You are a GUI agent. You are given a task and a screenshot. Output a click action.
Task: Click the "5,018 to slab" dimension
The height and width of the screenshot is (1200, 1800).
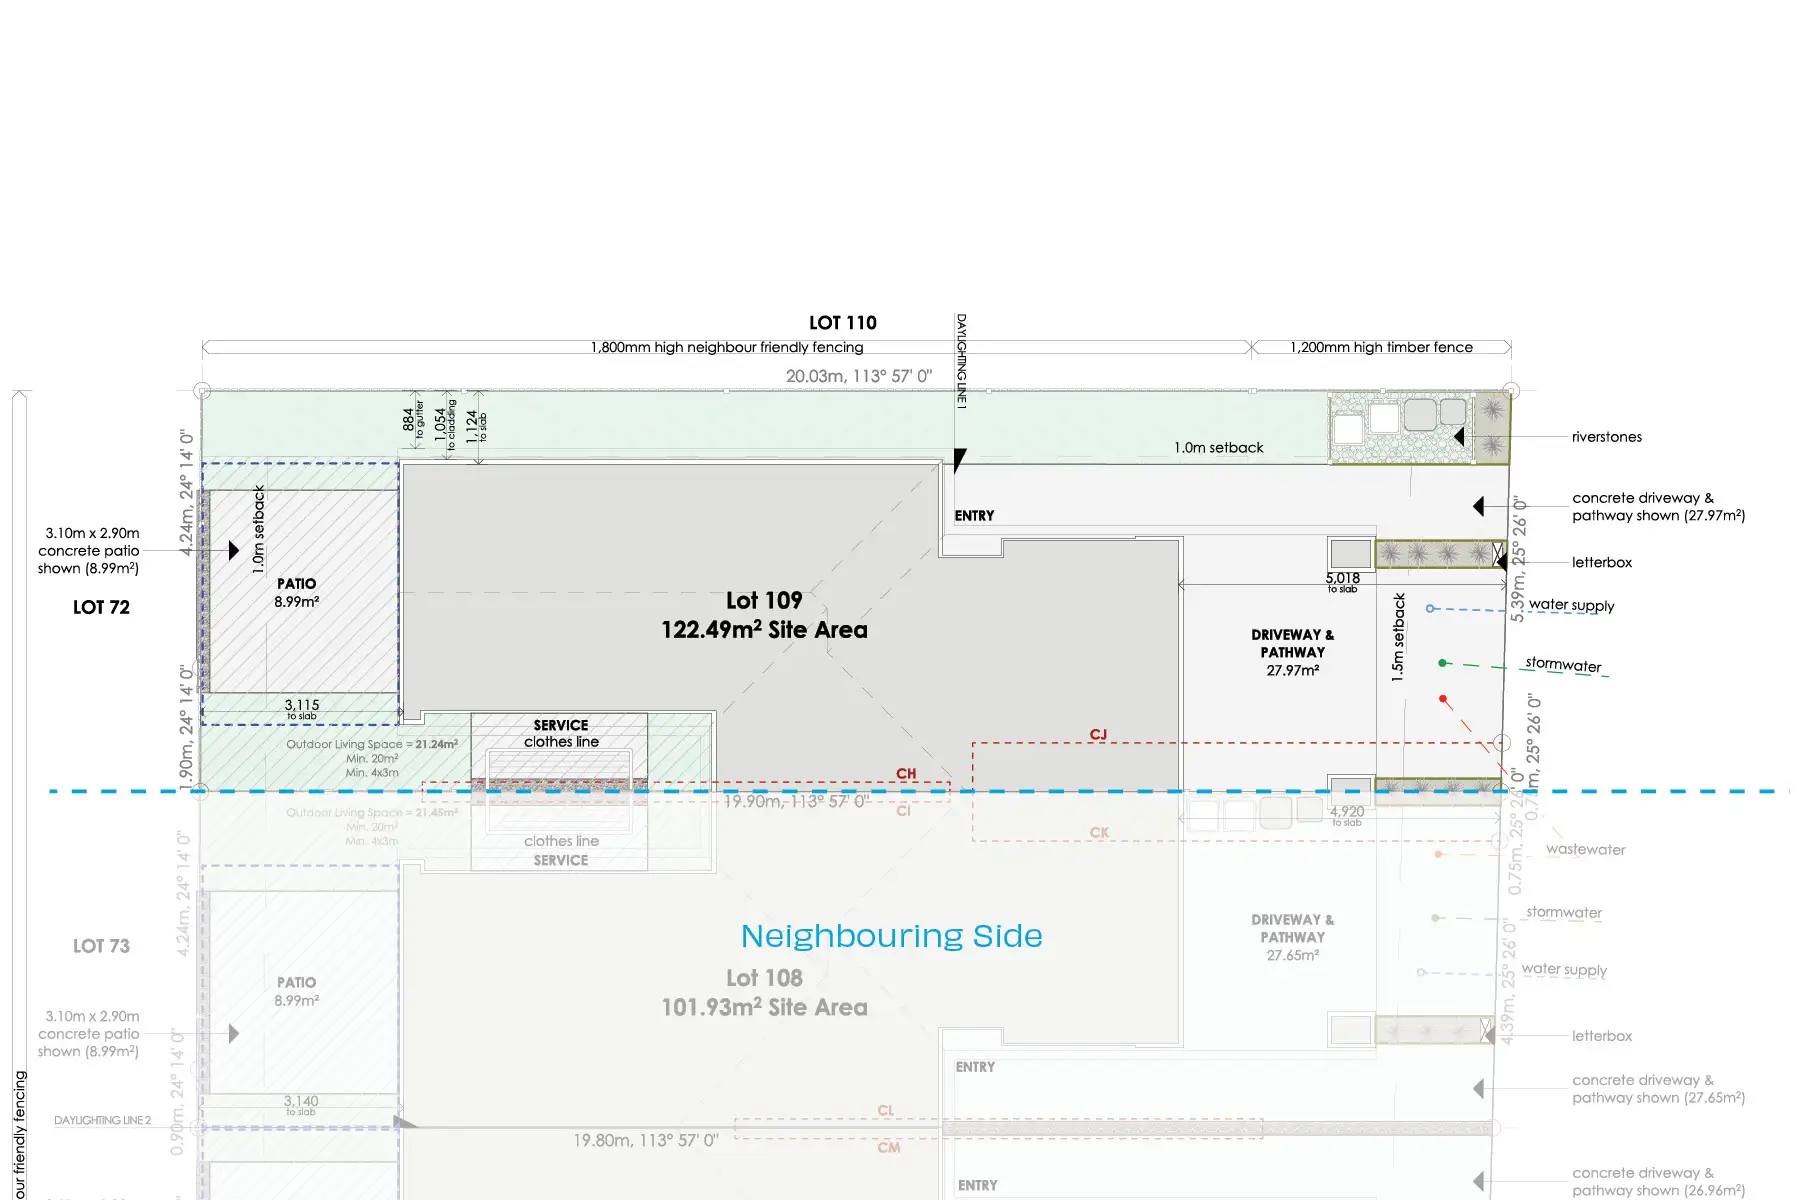click(x=1343, y=581)
